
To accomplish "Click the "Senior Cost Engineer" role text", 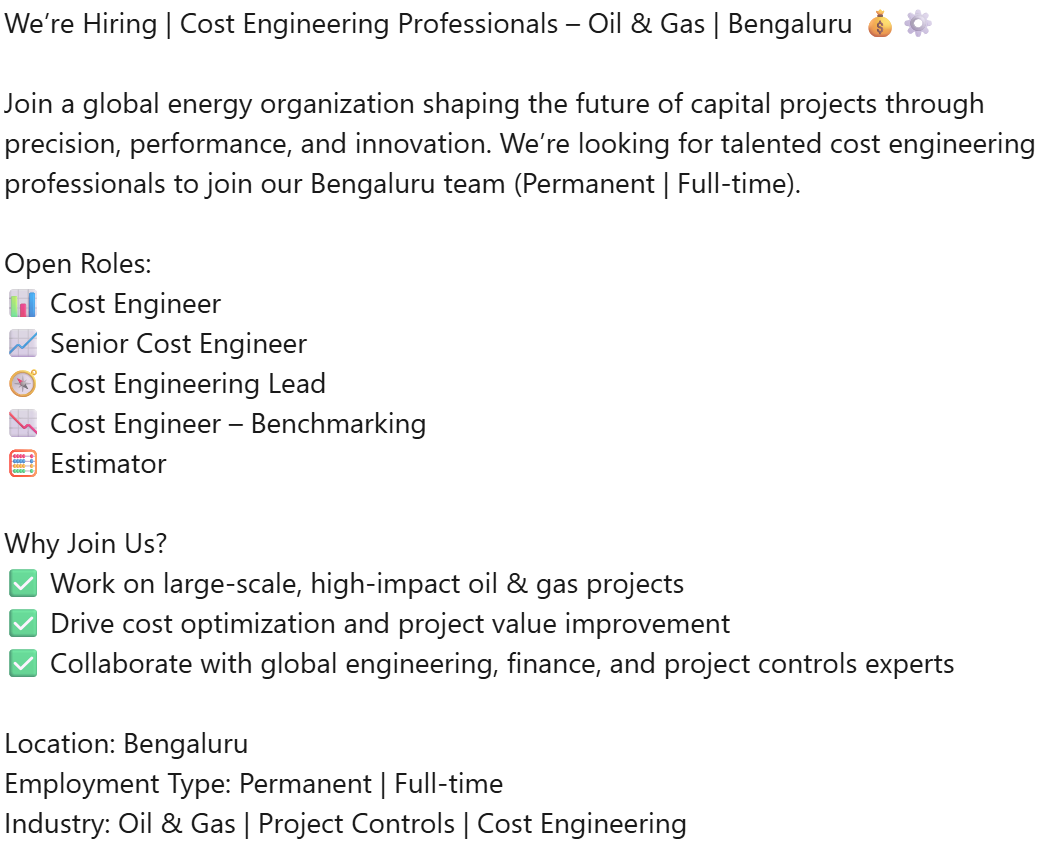I will point(179,344).
